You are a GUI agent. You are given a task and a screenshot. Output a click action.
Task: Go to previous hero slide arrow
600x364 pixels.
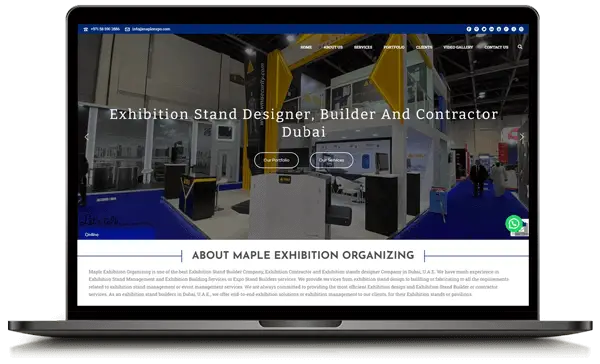pyautogui.click(x=86, y=137)
